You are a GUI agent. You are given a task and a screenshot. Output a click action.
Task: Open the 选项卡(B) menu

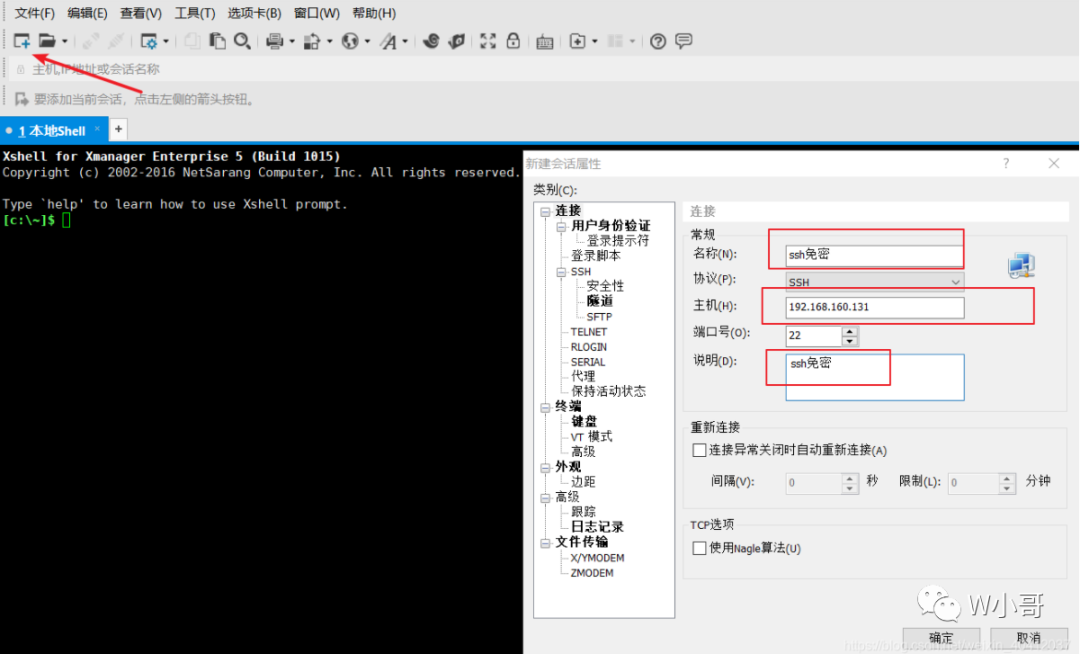254,13
